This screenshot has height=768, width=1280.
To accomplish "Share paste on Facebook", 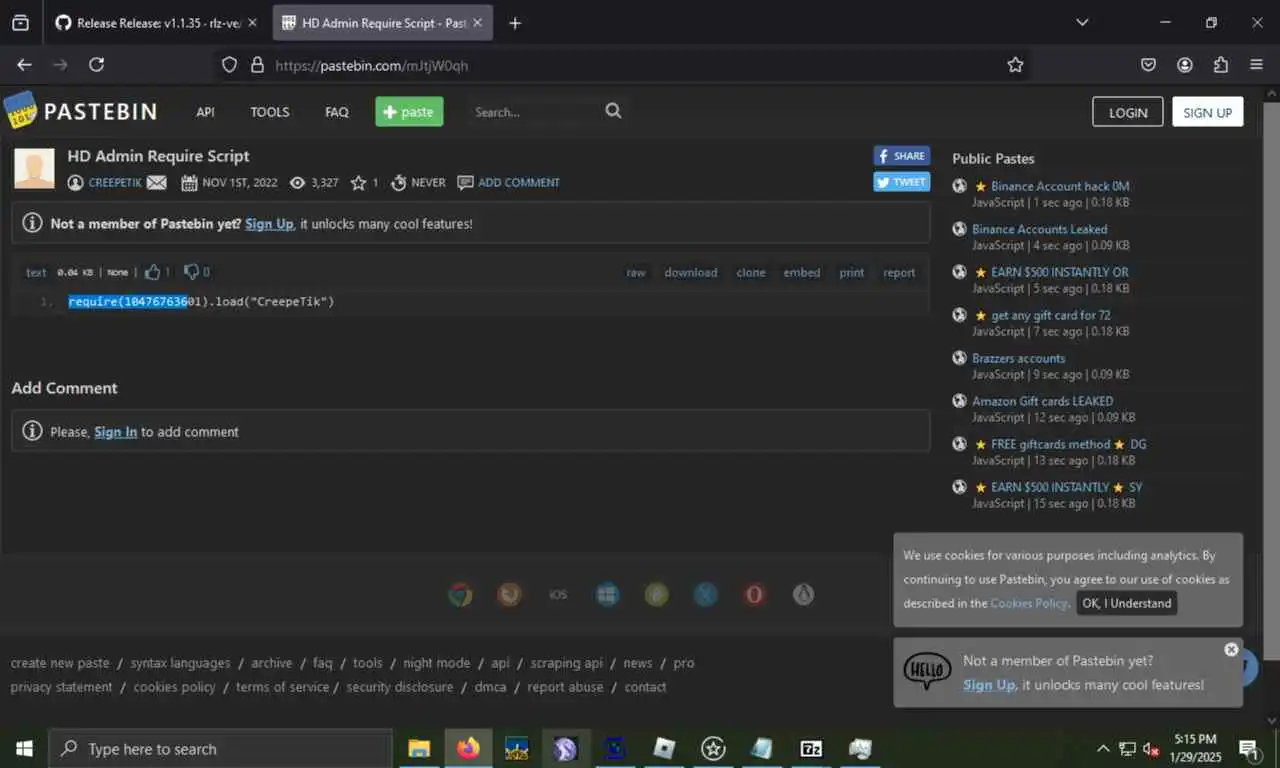I will tap(901, 156).
